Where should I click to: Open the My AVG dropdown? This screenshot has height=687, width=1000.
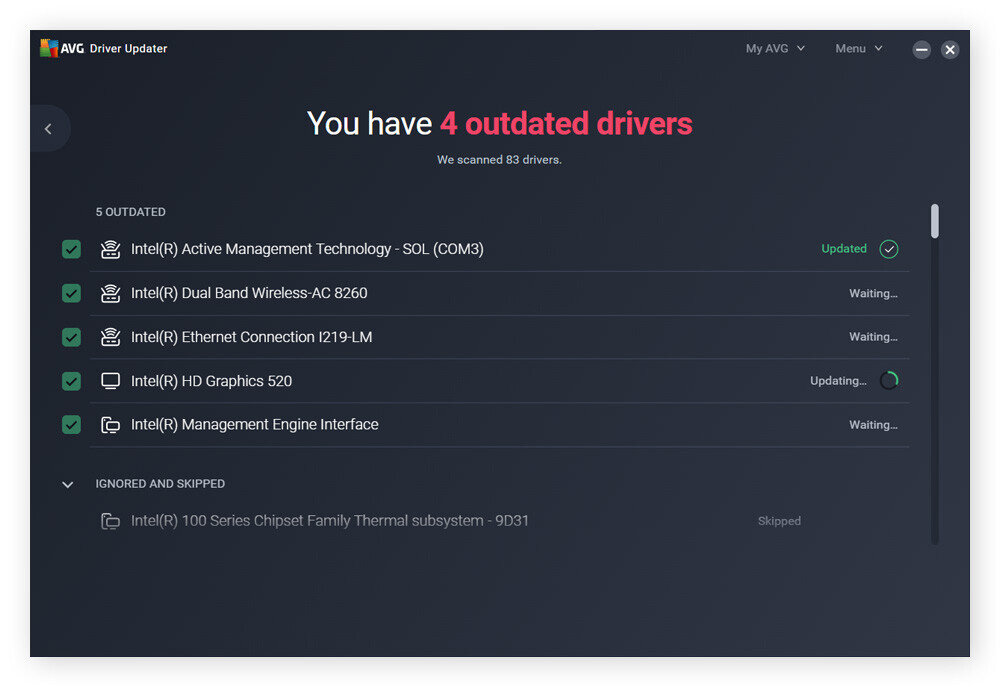775,48
